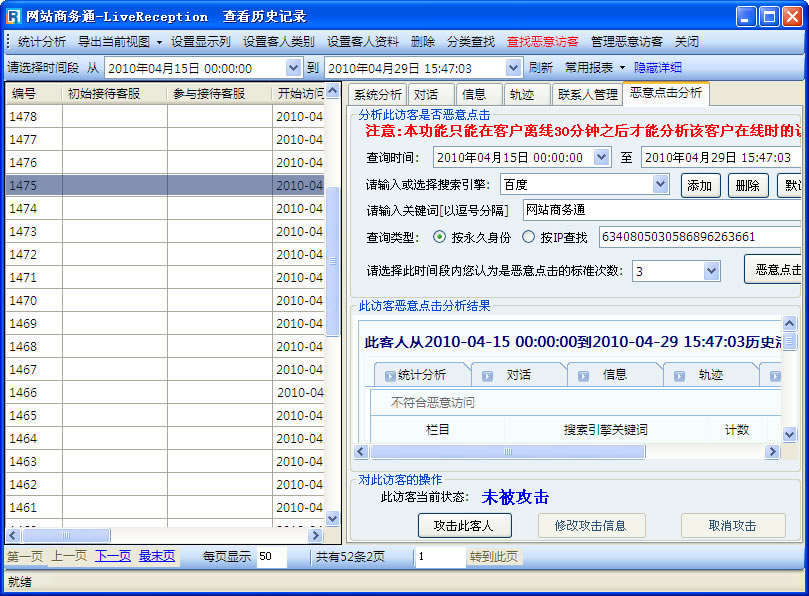The image size is (809, 596).
Task: Click the red 查找恶意访客 toolbar item
Action: pos(542,42)
